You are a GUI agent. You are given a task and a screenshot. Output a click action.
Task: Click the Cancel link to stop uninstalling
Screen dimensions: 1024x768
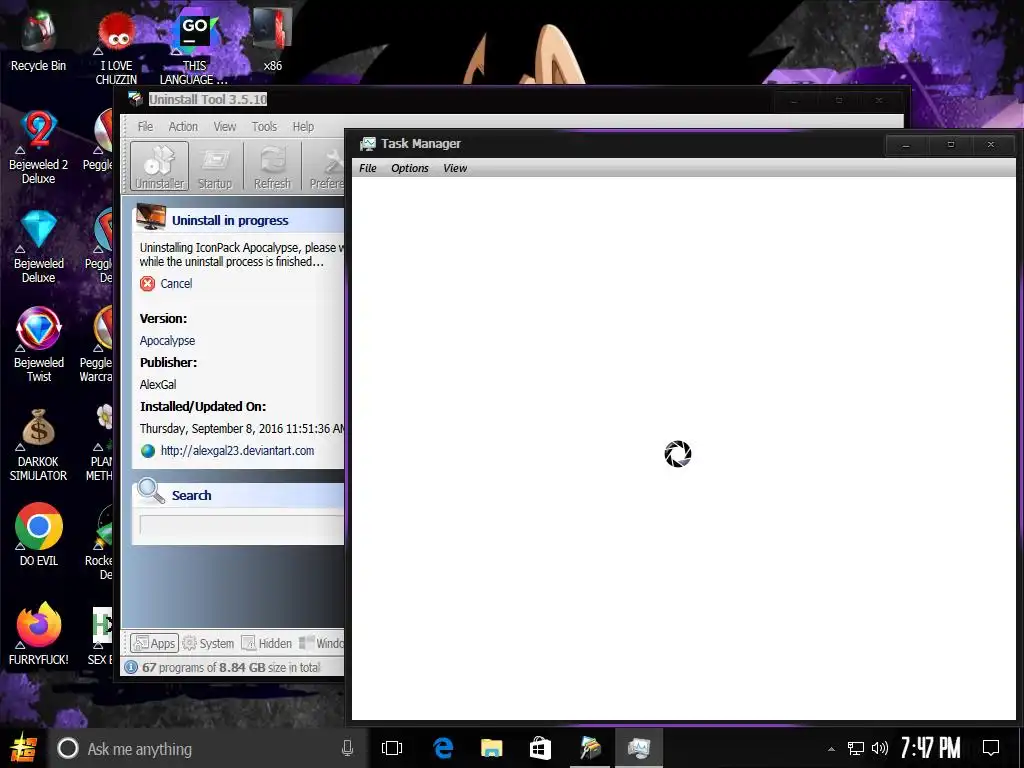176,283
